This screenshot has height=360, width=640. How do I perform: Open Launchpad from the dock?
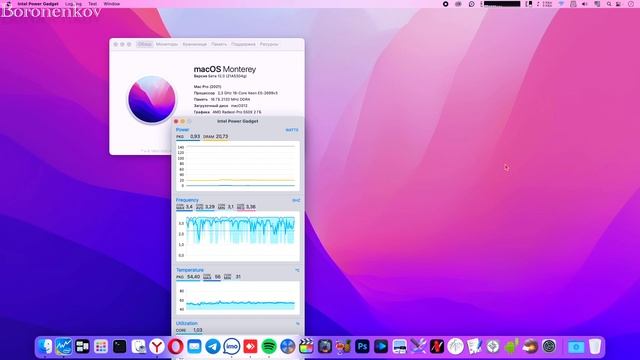[101, 347]
